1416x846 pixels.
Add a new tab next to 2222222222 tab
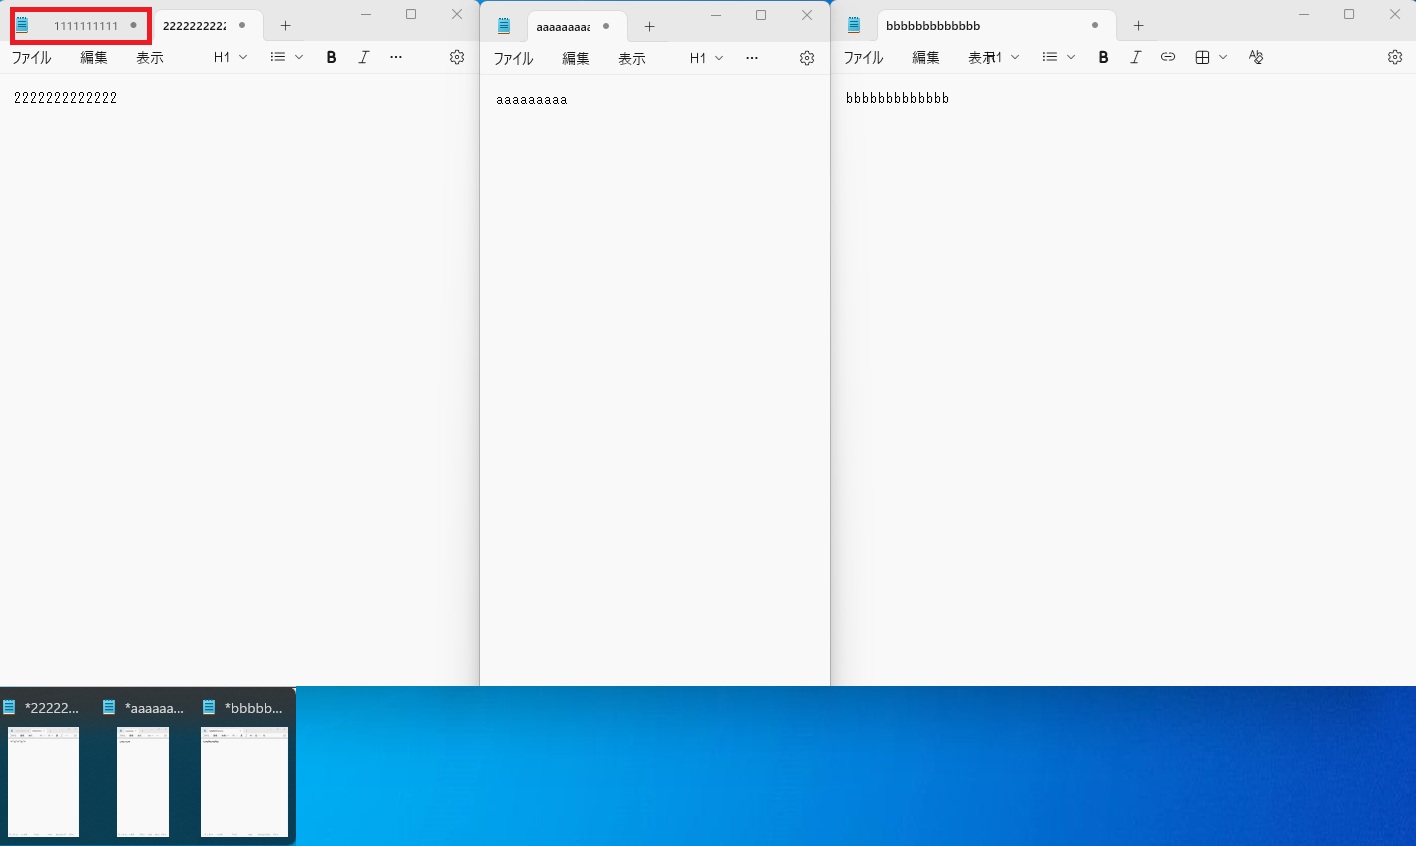click(x=285, y=26)
